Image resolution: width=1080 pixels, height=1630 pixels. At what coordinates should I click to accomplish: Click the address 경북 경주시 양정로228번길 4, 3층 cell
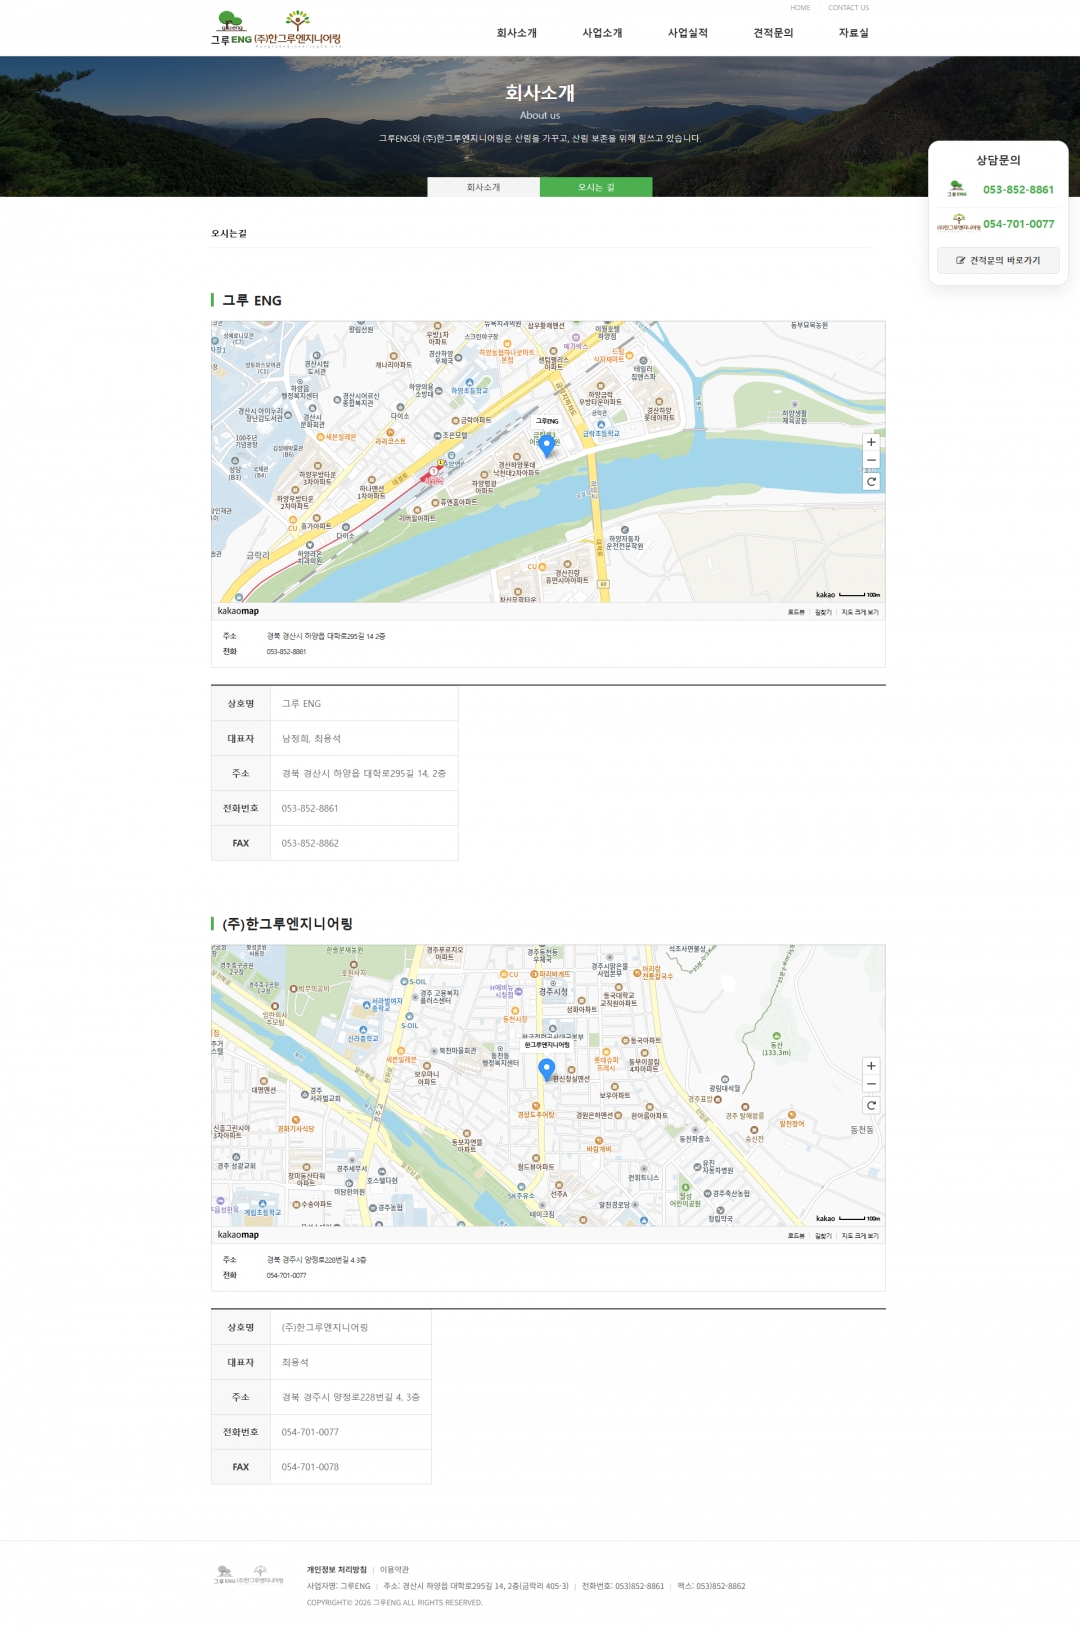coord(351,1397)
